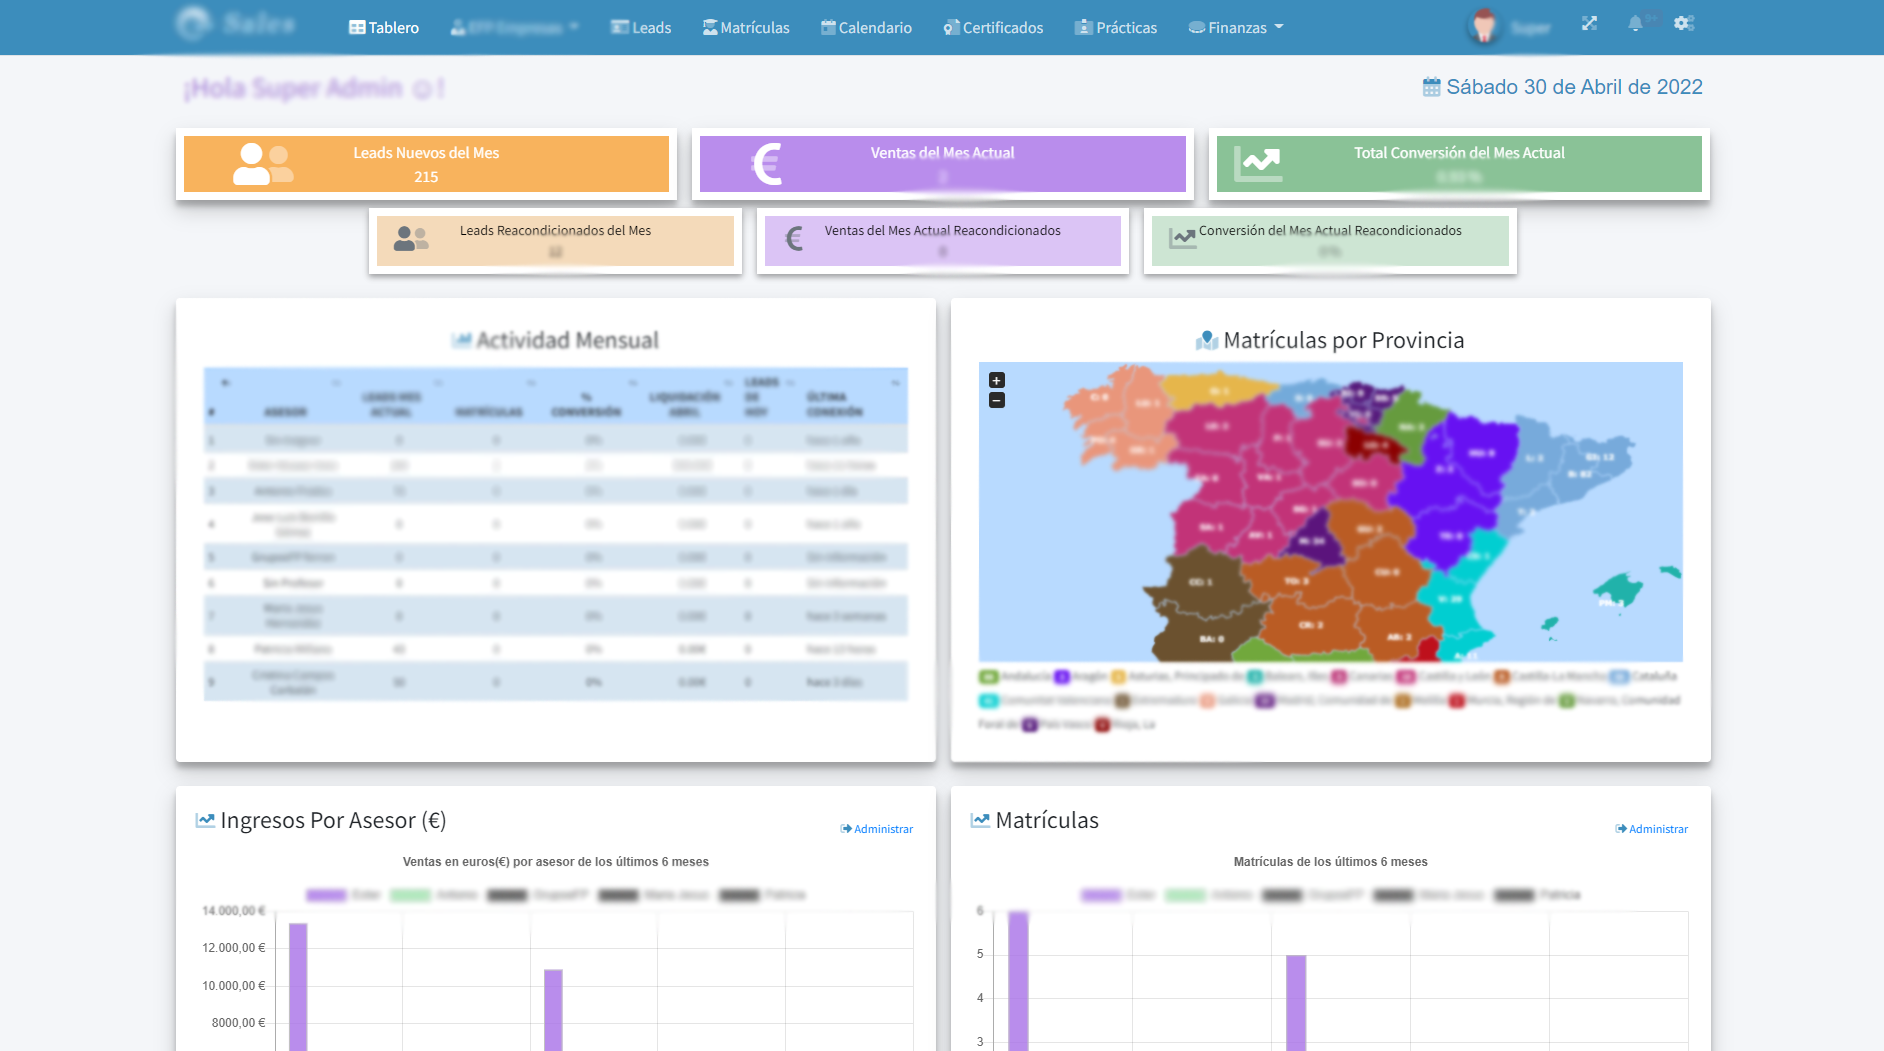Click the people icon on Leads Reacondicionados card
Screen dimensions: 1884x1051
click(x=411, y=238)
